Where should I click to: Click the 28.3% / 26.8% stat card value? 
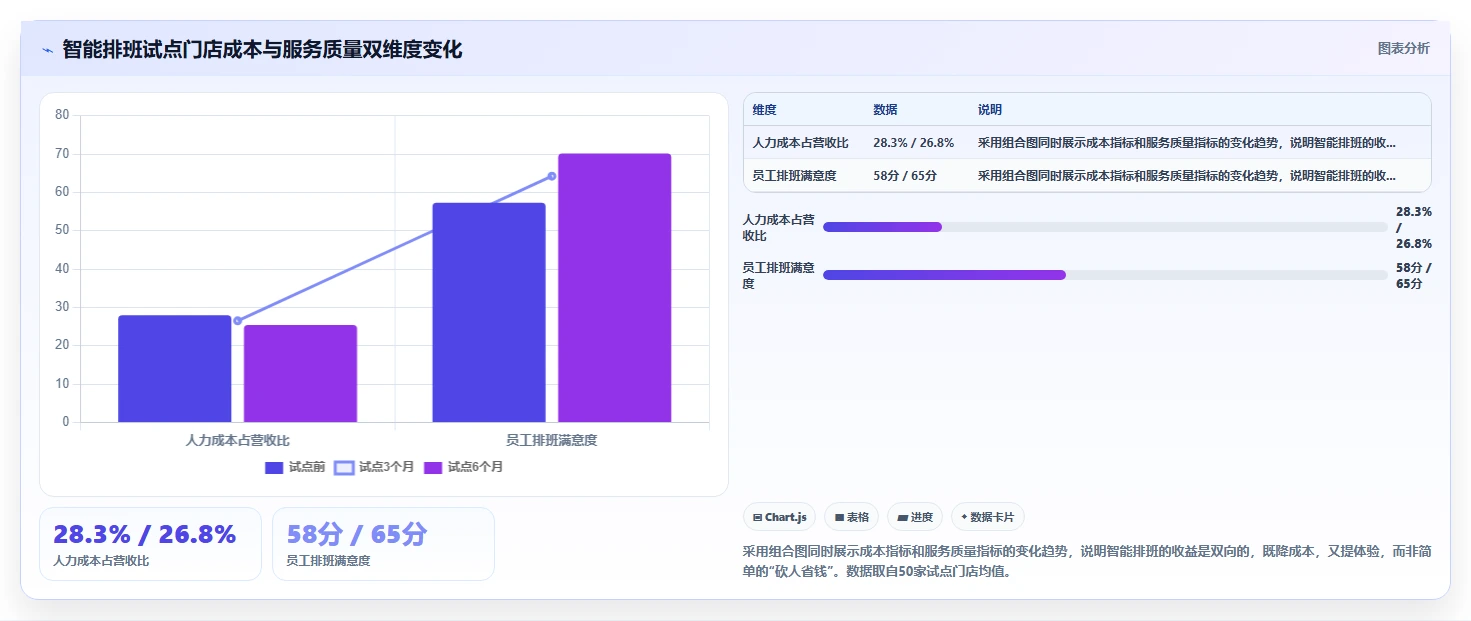[x=145, y=534]
